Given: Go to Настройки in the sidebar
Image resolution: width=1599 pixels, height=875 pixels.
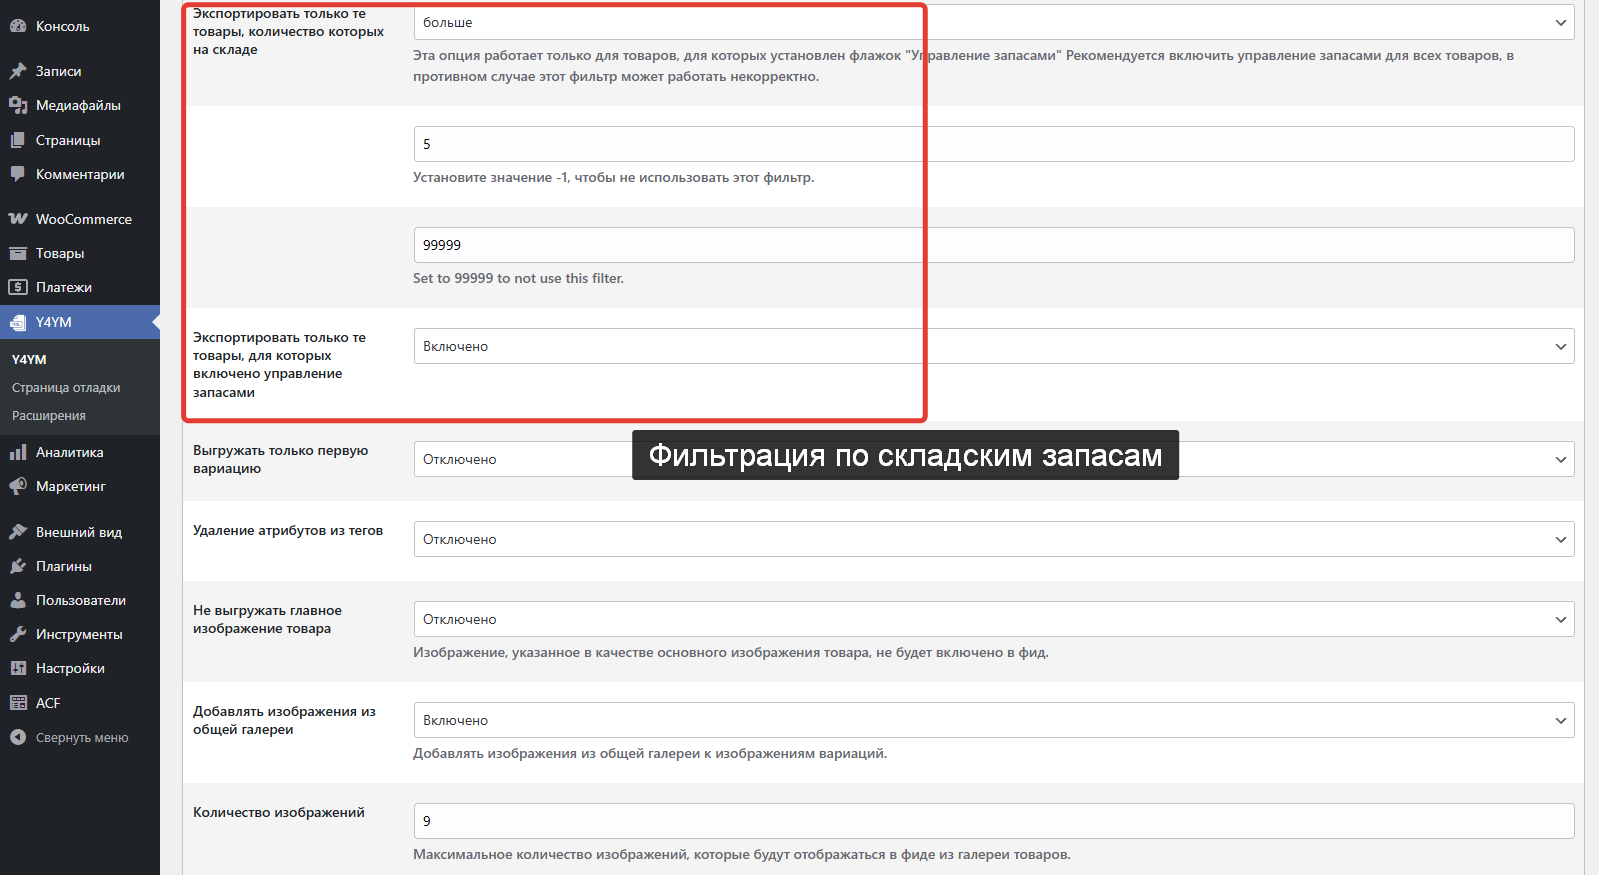Looking at the screenshot, I should tap(70, 668).
